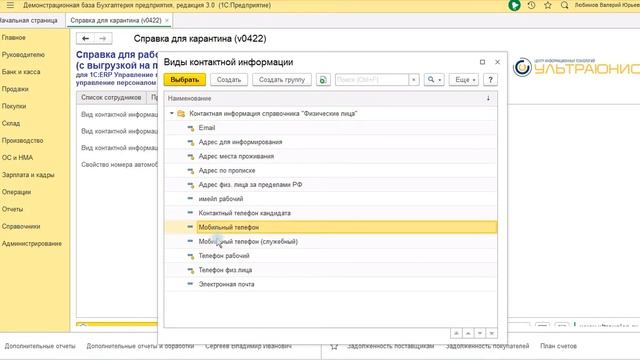Open favorites star in title bar
The height and width of the screenshot is (360, 640).
pyautogui.click(x=548, y=5)
